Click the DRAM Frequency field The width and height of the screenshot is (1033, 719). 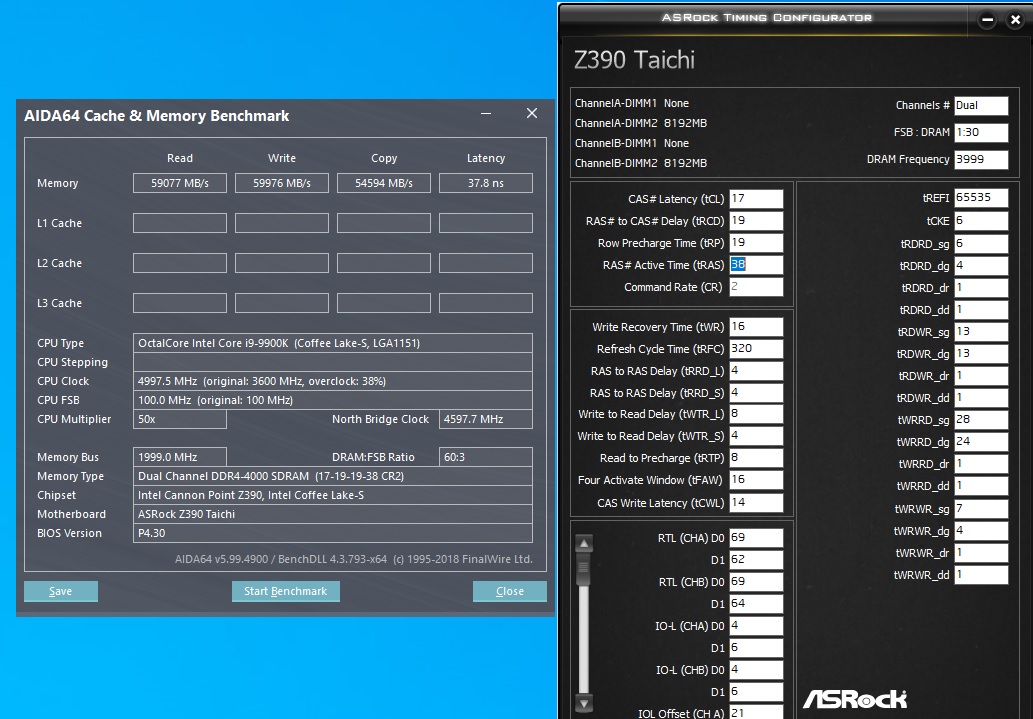[x=981, y=159]
